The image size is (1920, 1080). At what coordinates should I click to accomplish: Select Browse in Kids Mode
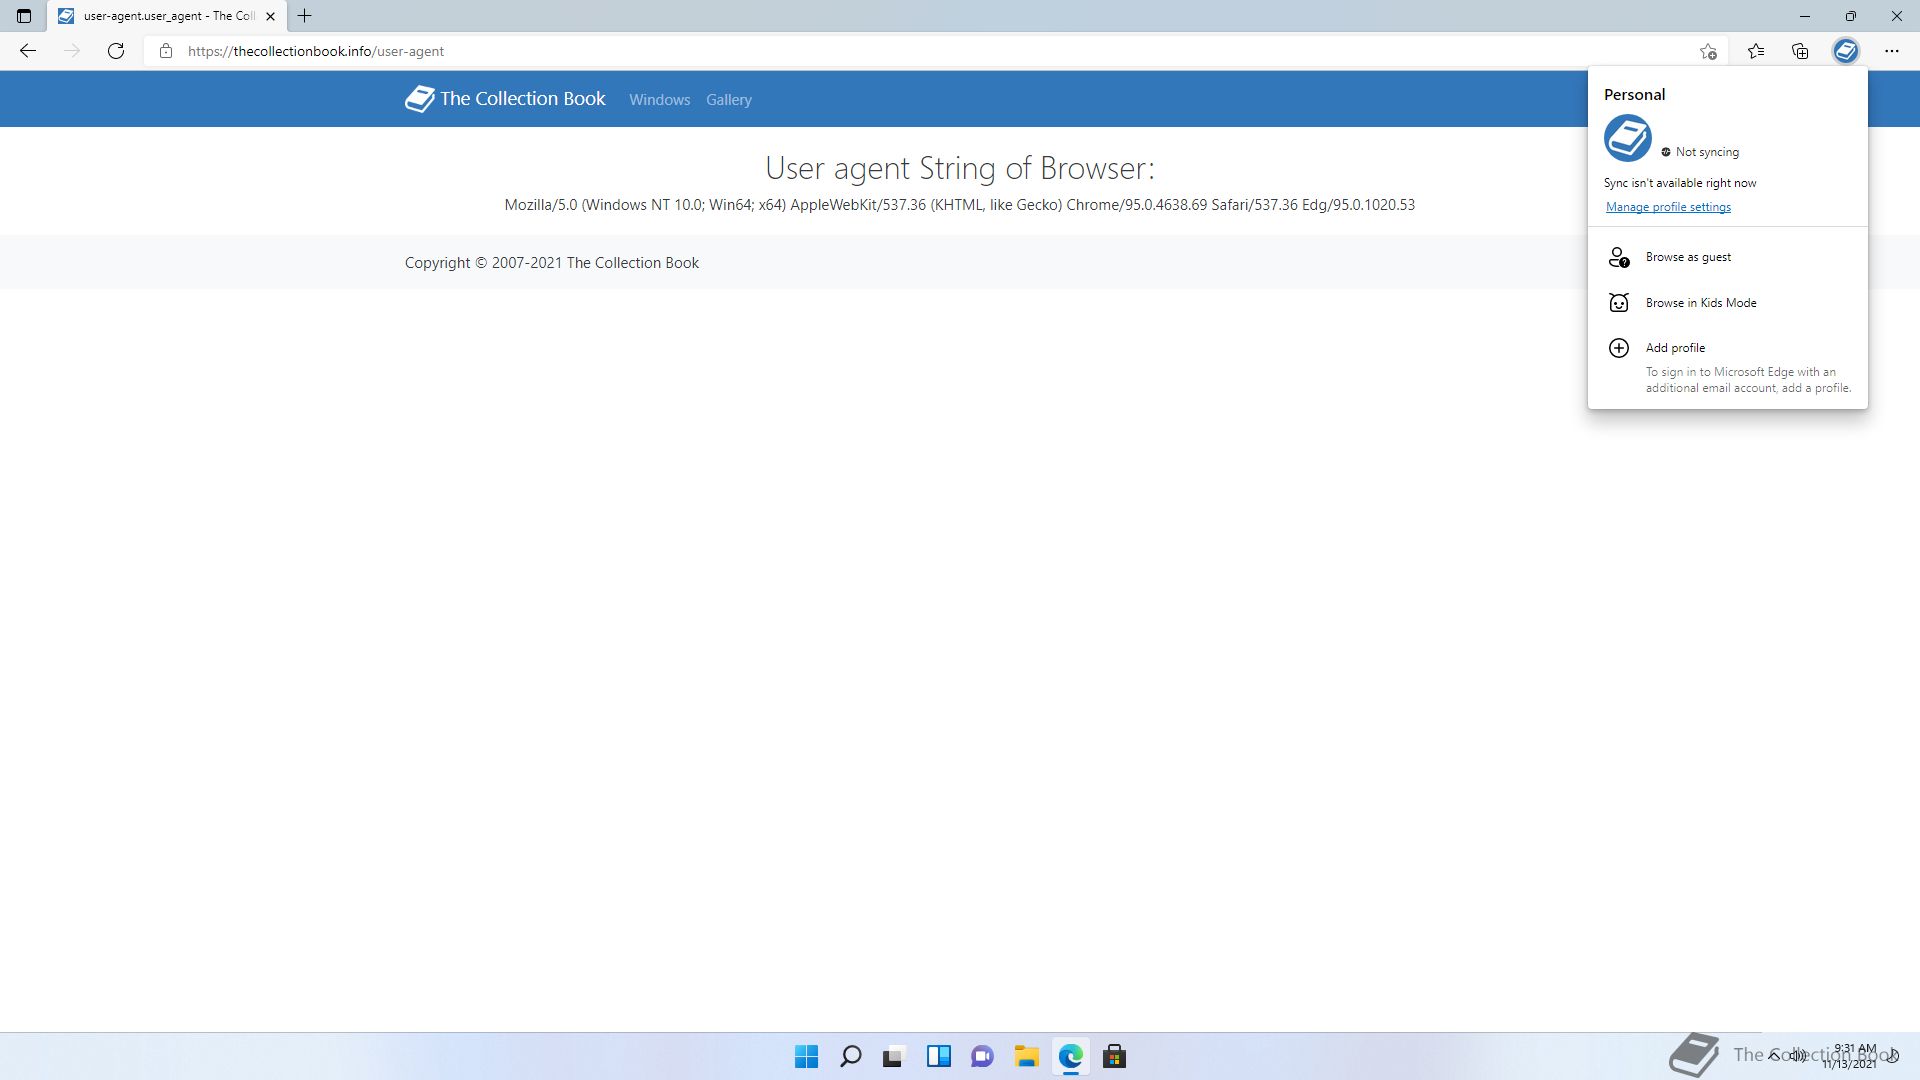click(1700, 303)
